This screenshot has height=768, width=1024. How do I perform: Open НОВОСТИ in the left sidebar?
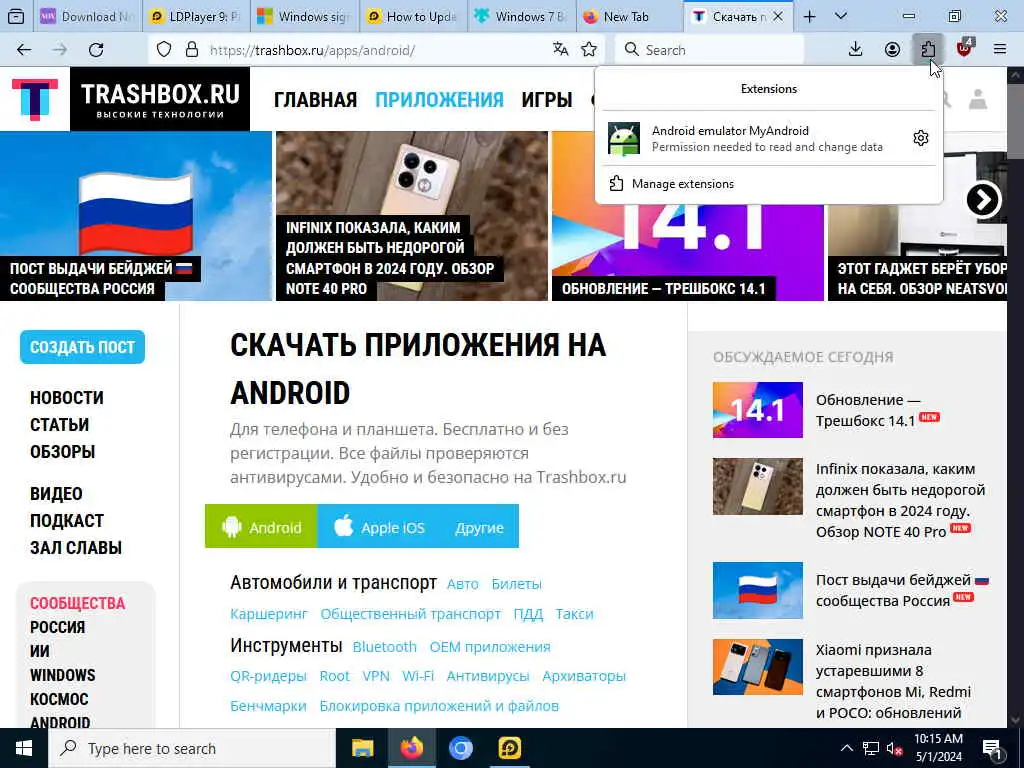(x=67, y=398)
